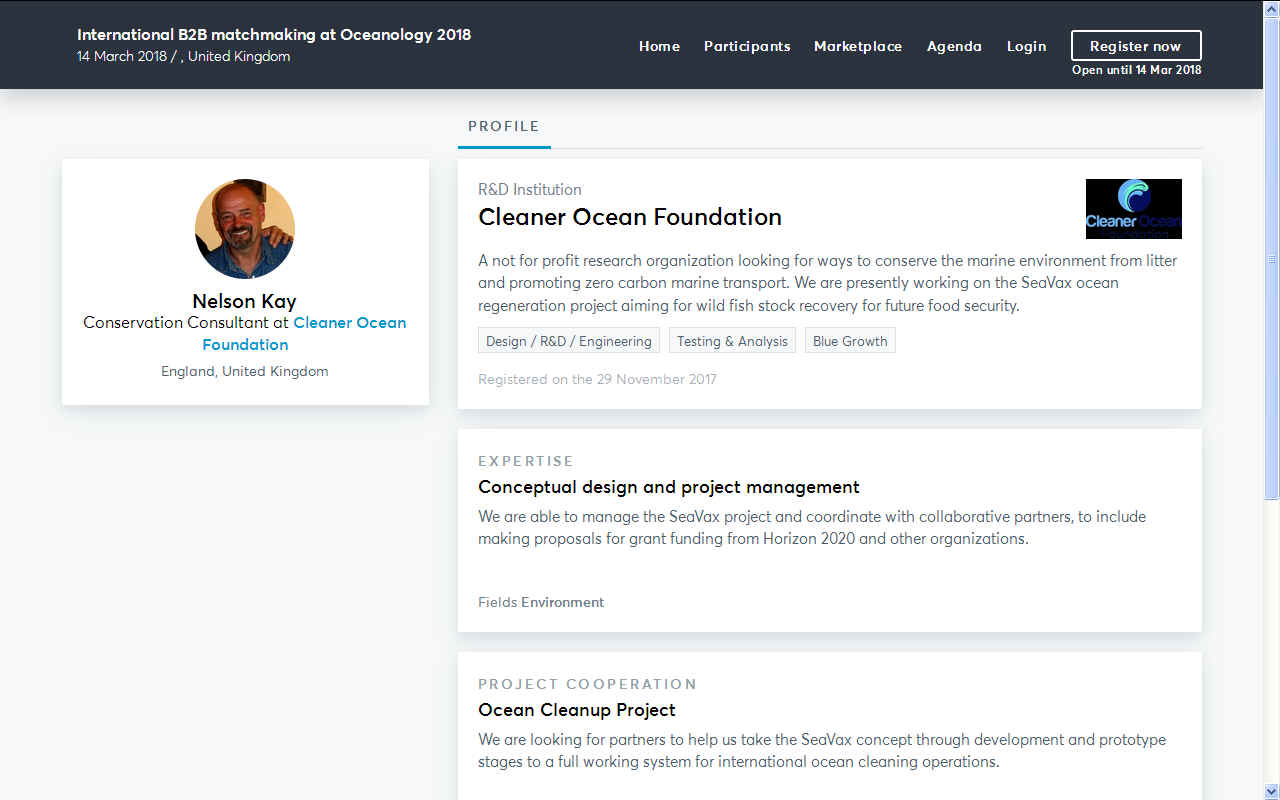Open the Cleaner Ocean Foundation link under Nelson Kay

(304, 333)
